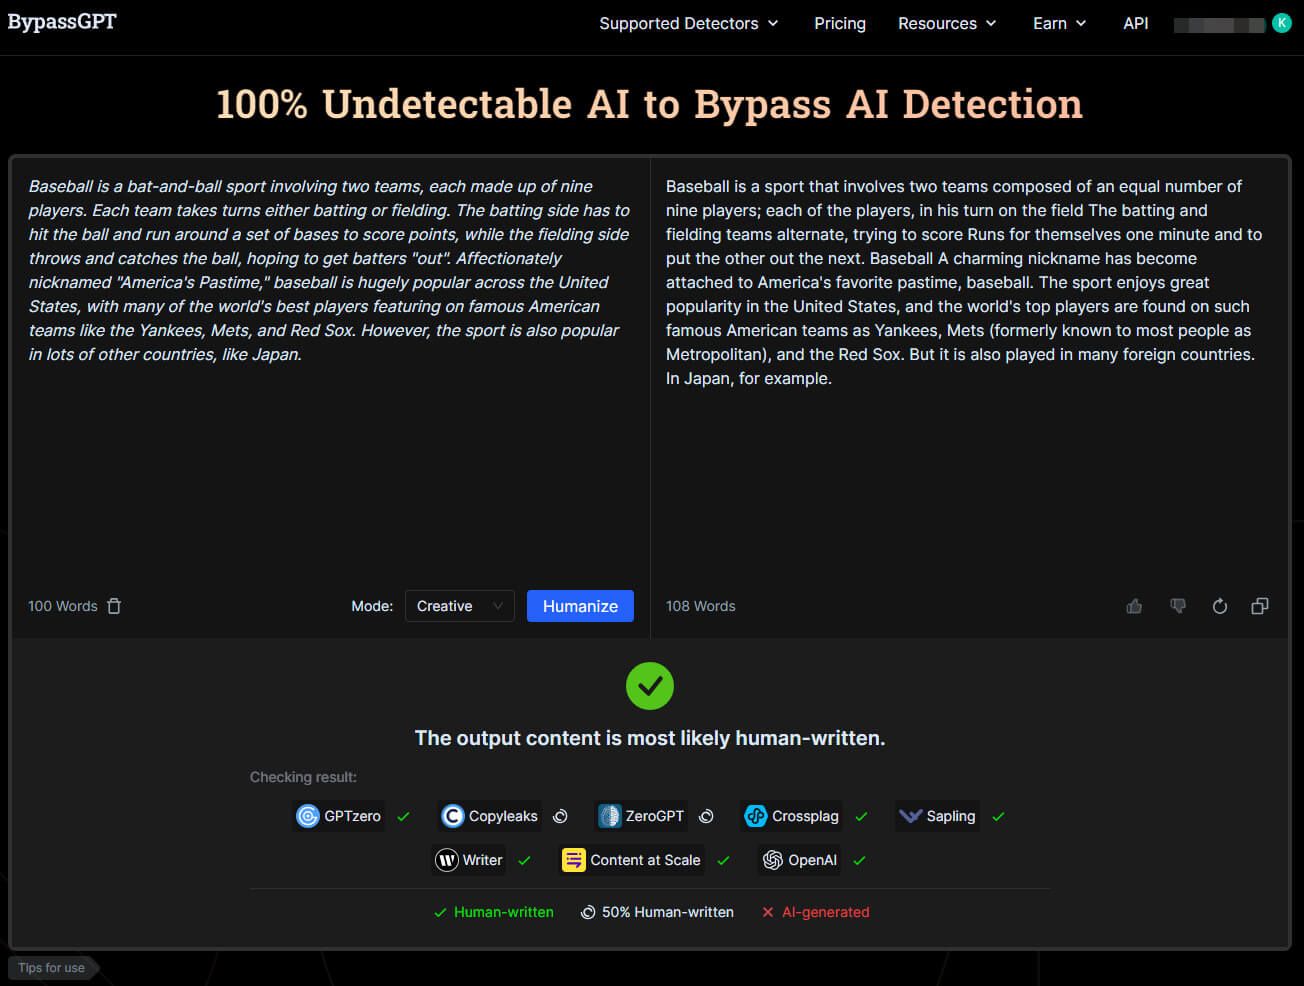Viewport: 1304px width, 986px height.
Task: Open the Pricing page
Action: click(x=840, y=23)
